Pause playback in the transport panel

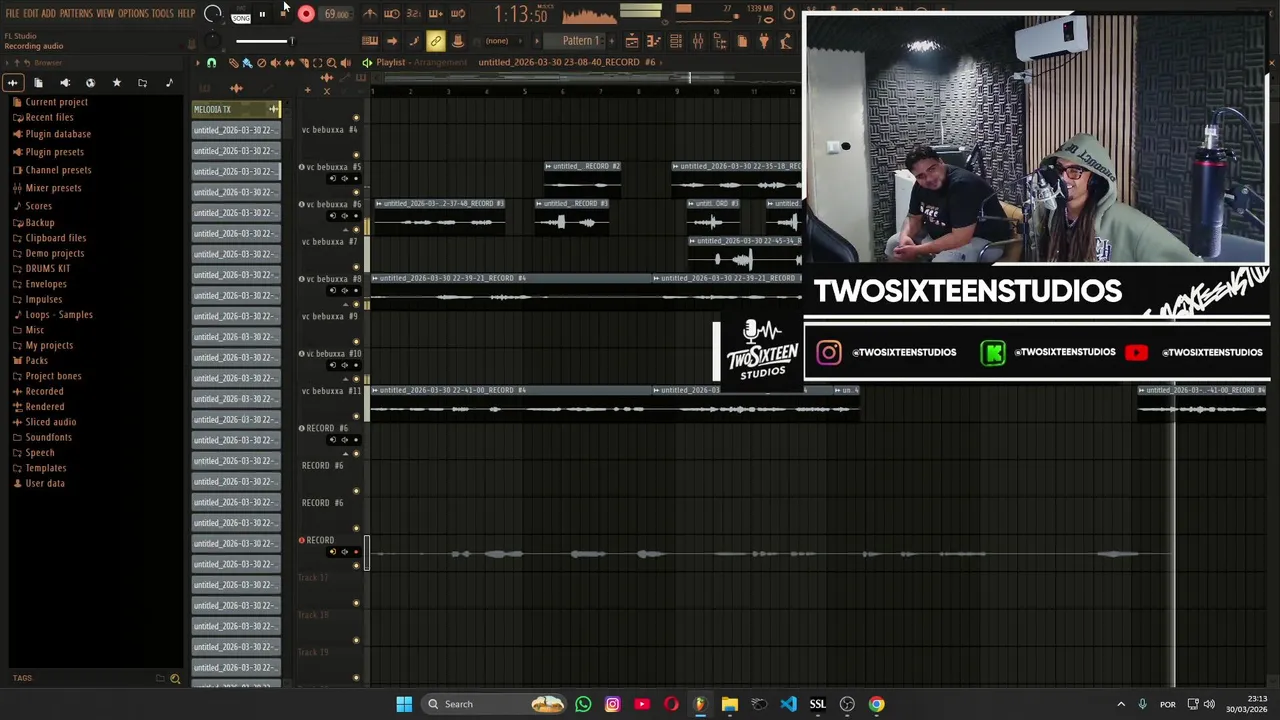[262, 14]
